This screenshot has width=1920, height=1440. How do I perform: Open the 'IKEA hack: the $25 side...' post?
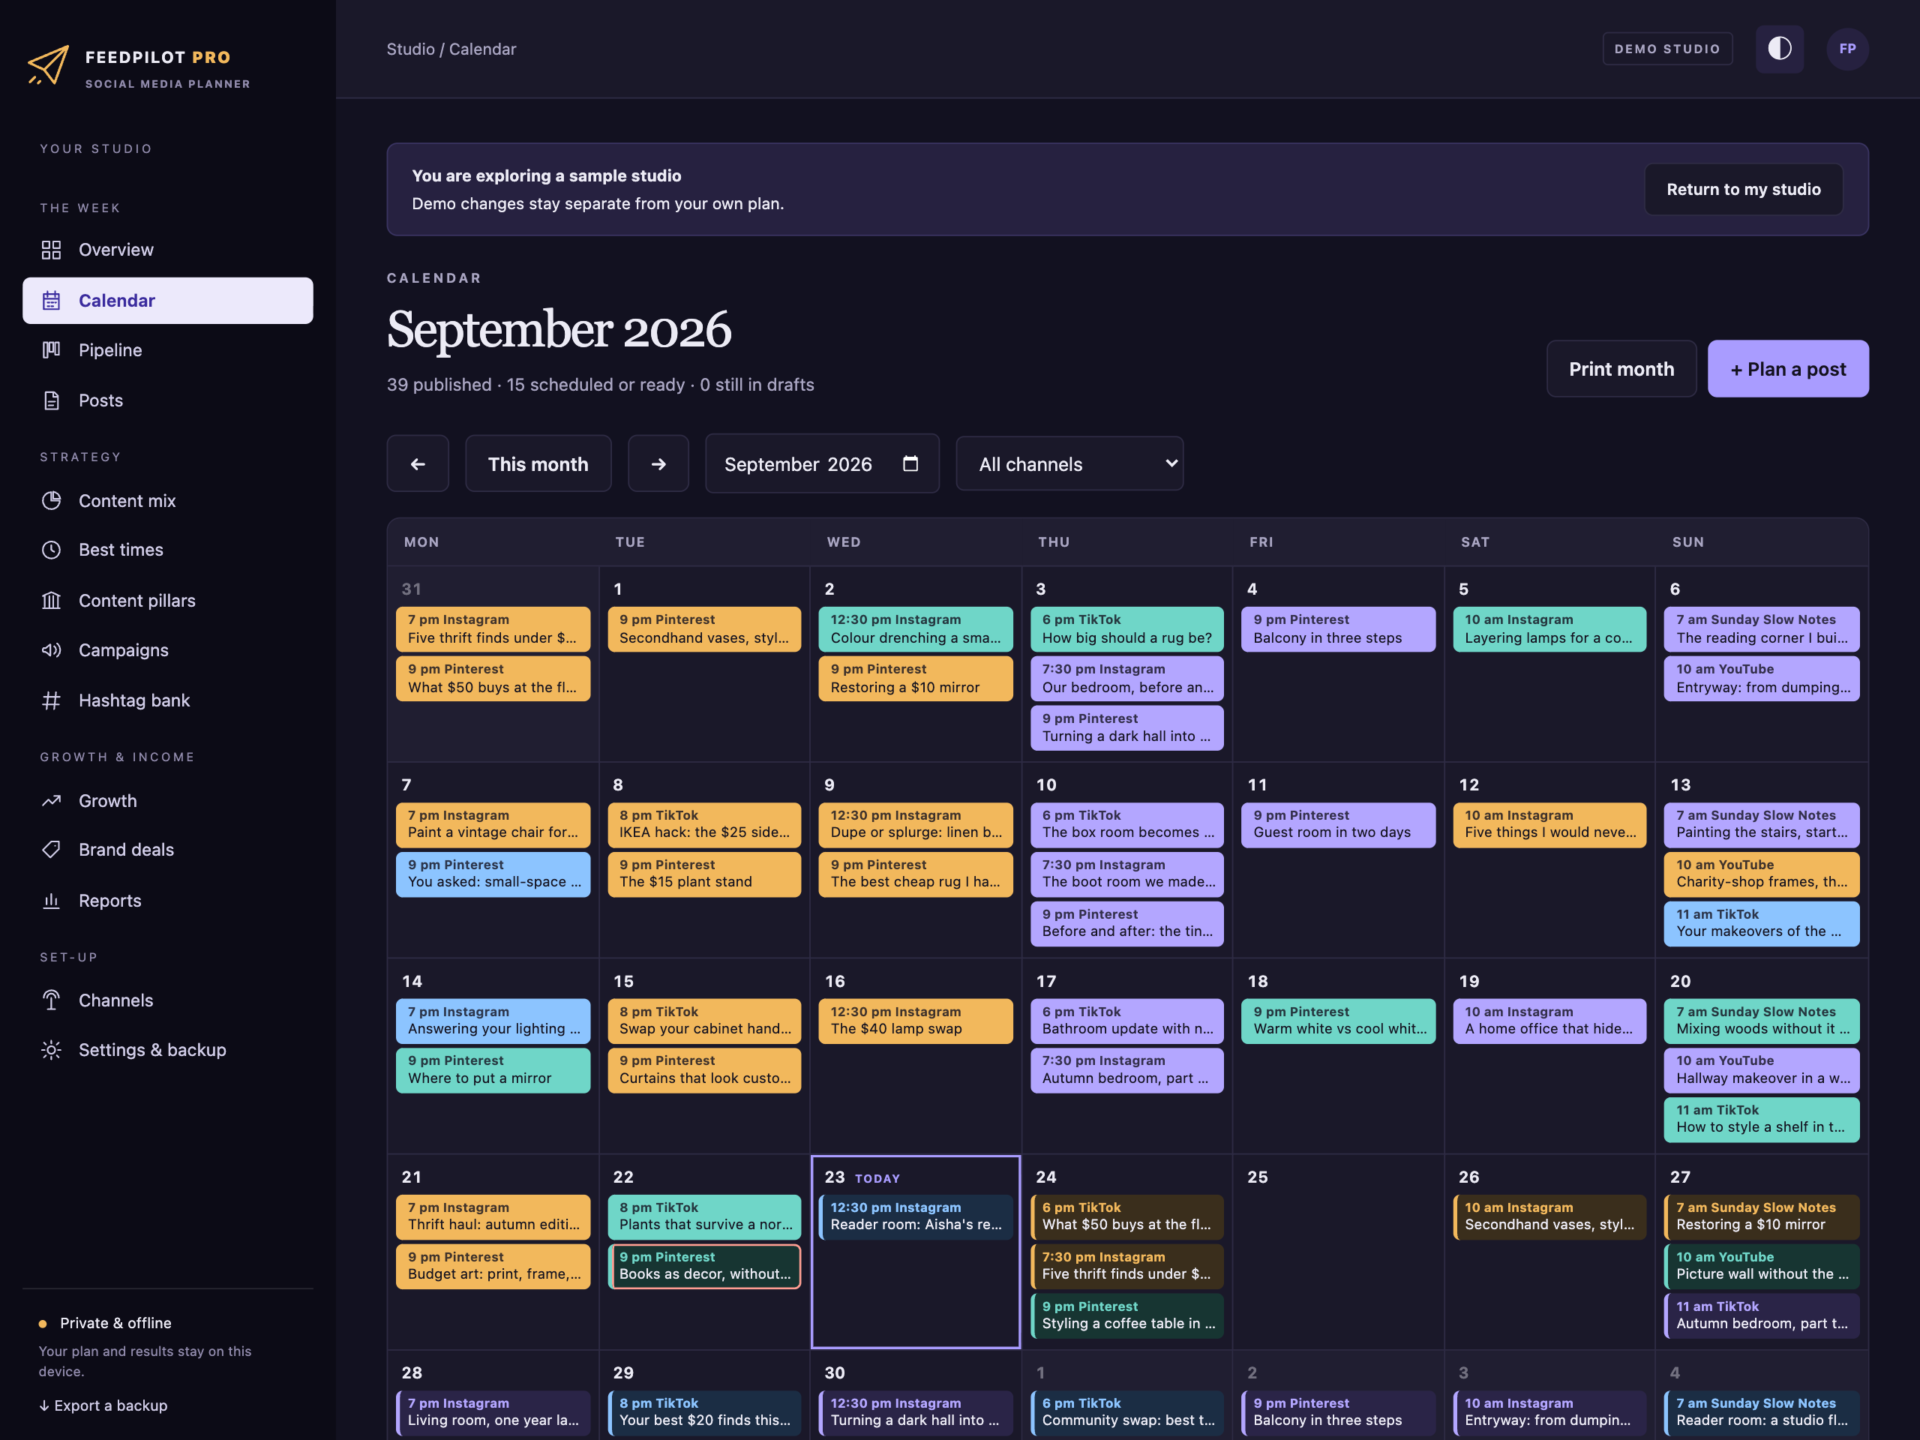704,825
